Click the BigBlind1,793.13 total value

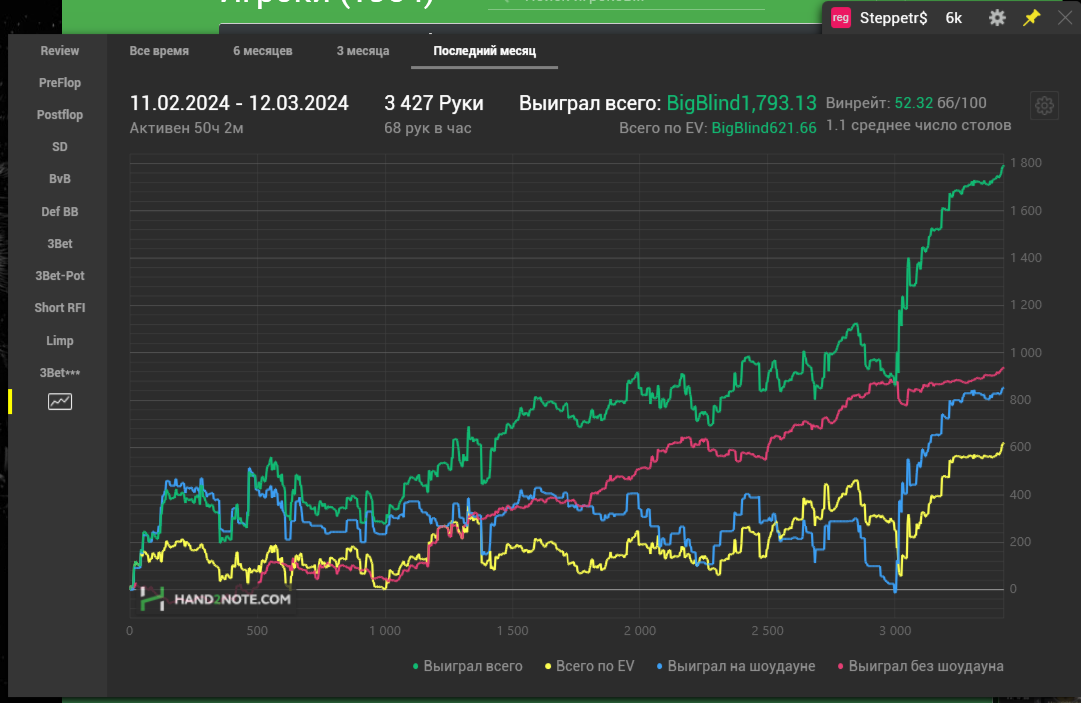(x=741, y=103)
